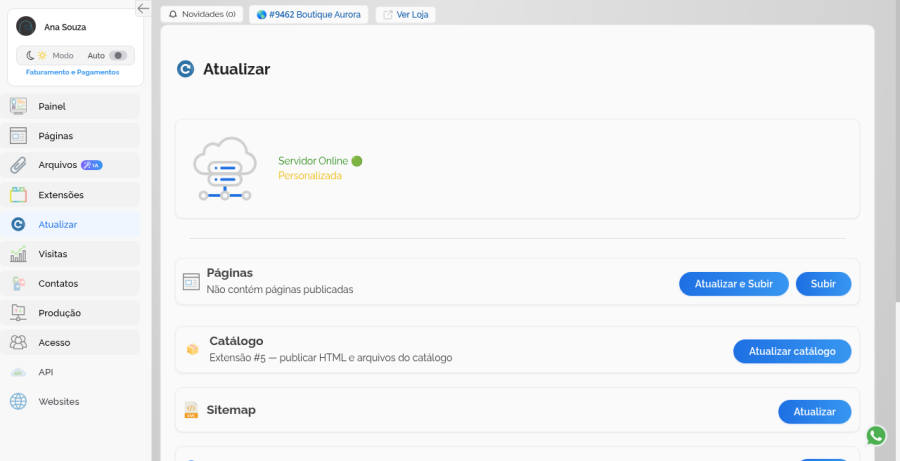Open the Painel menu item
This screenshot has width=900, height=461.
70,106
